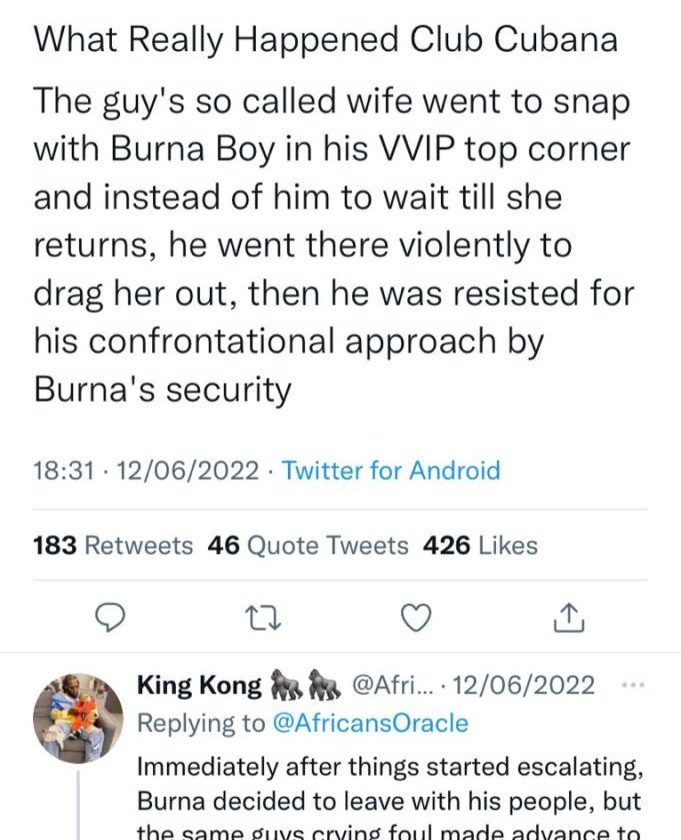Image resolution: width=681 pixels, height=840 pixels.
Task: Tap the reply speech bubble icon
Action: [x=108, y=619]
